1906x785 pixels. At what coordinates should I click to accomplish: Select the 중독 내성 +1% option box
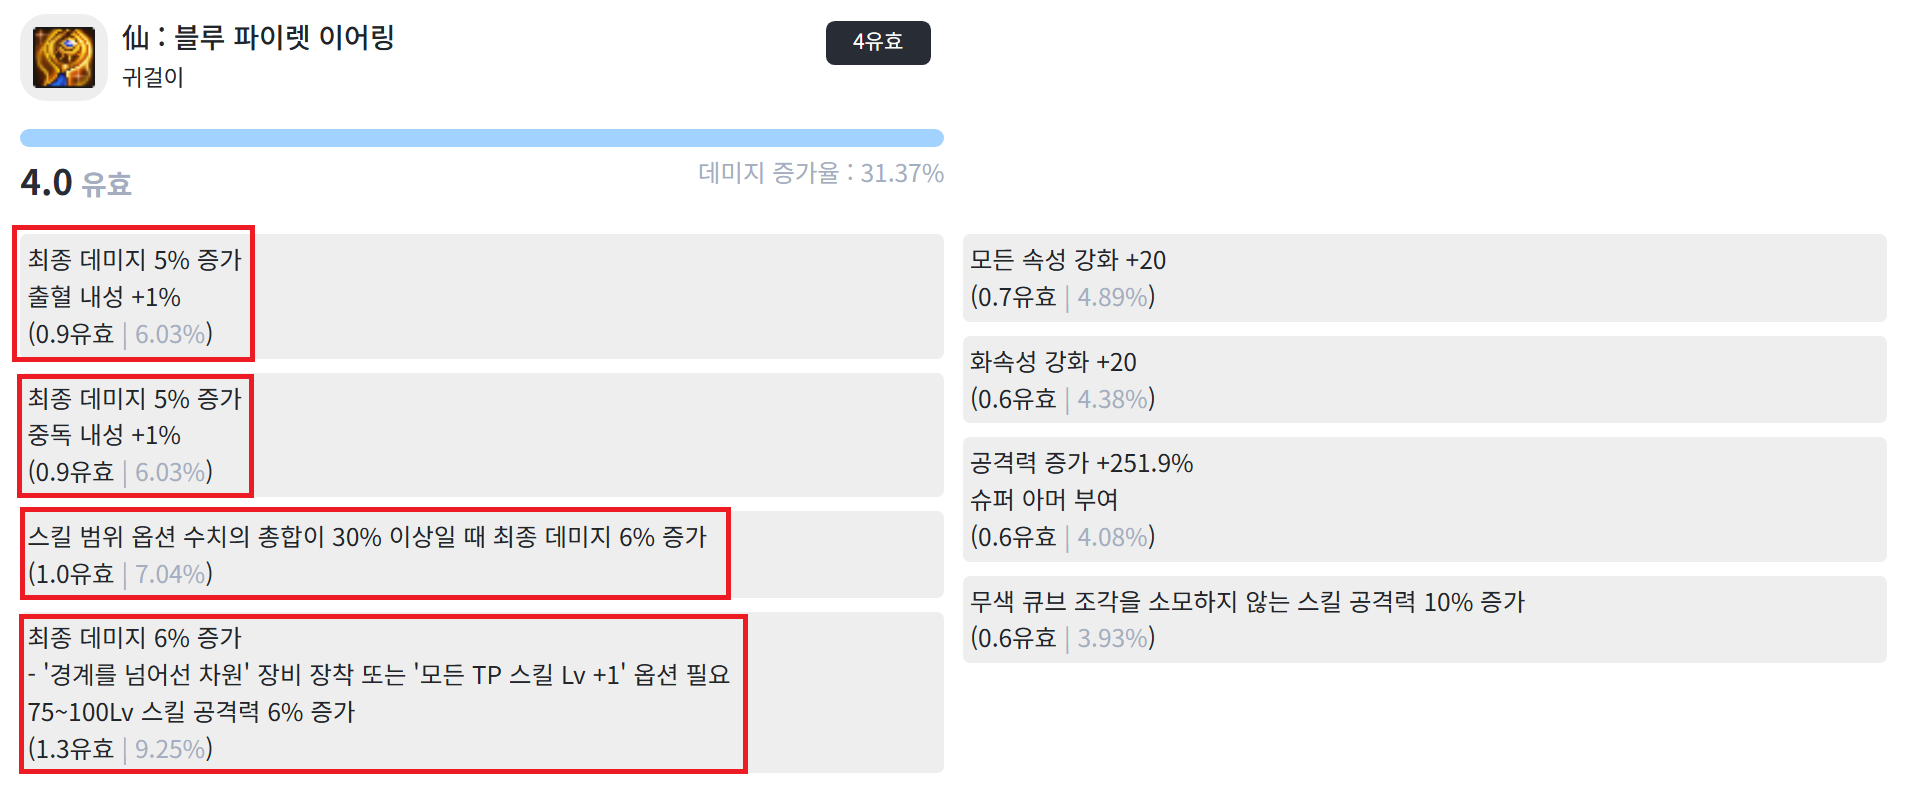482,435
